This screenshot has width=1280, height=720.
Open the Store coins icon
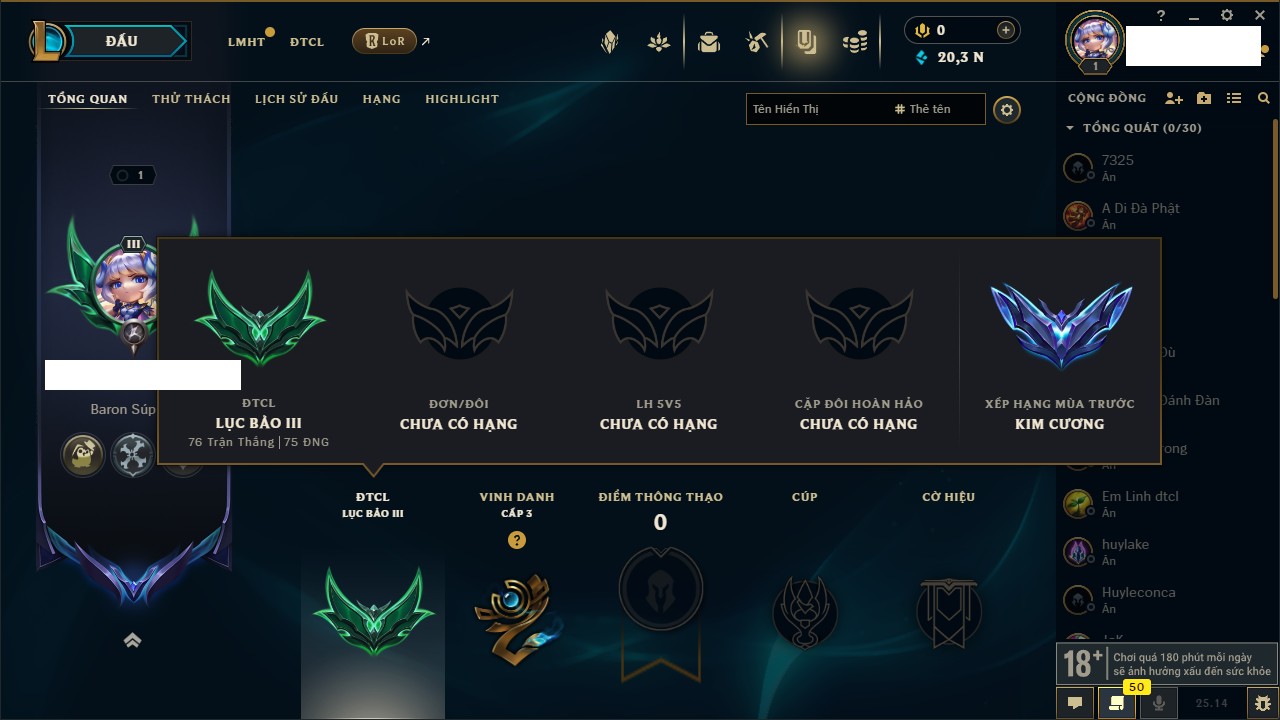coord(855,42)
